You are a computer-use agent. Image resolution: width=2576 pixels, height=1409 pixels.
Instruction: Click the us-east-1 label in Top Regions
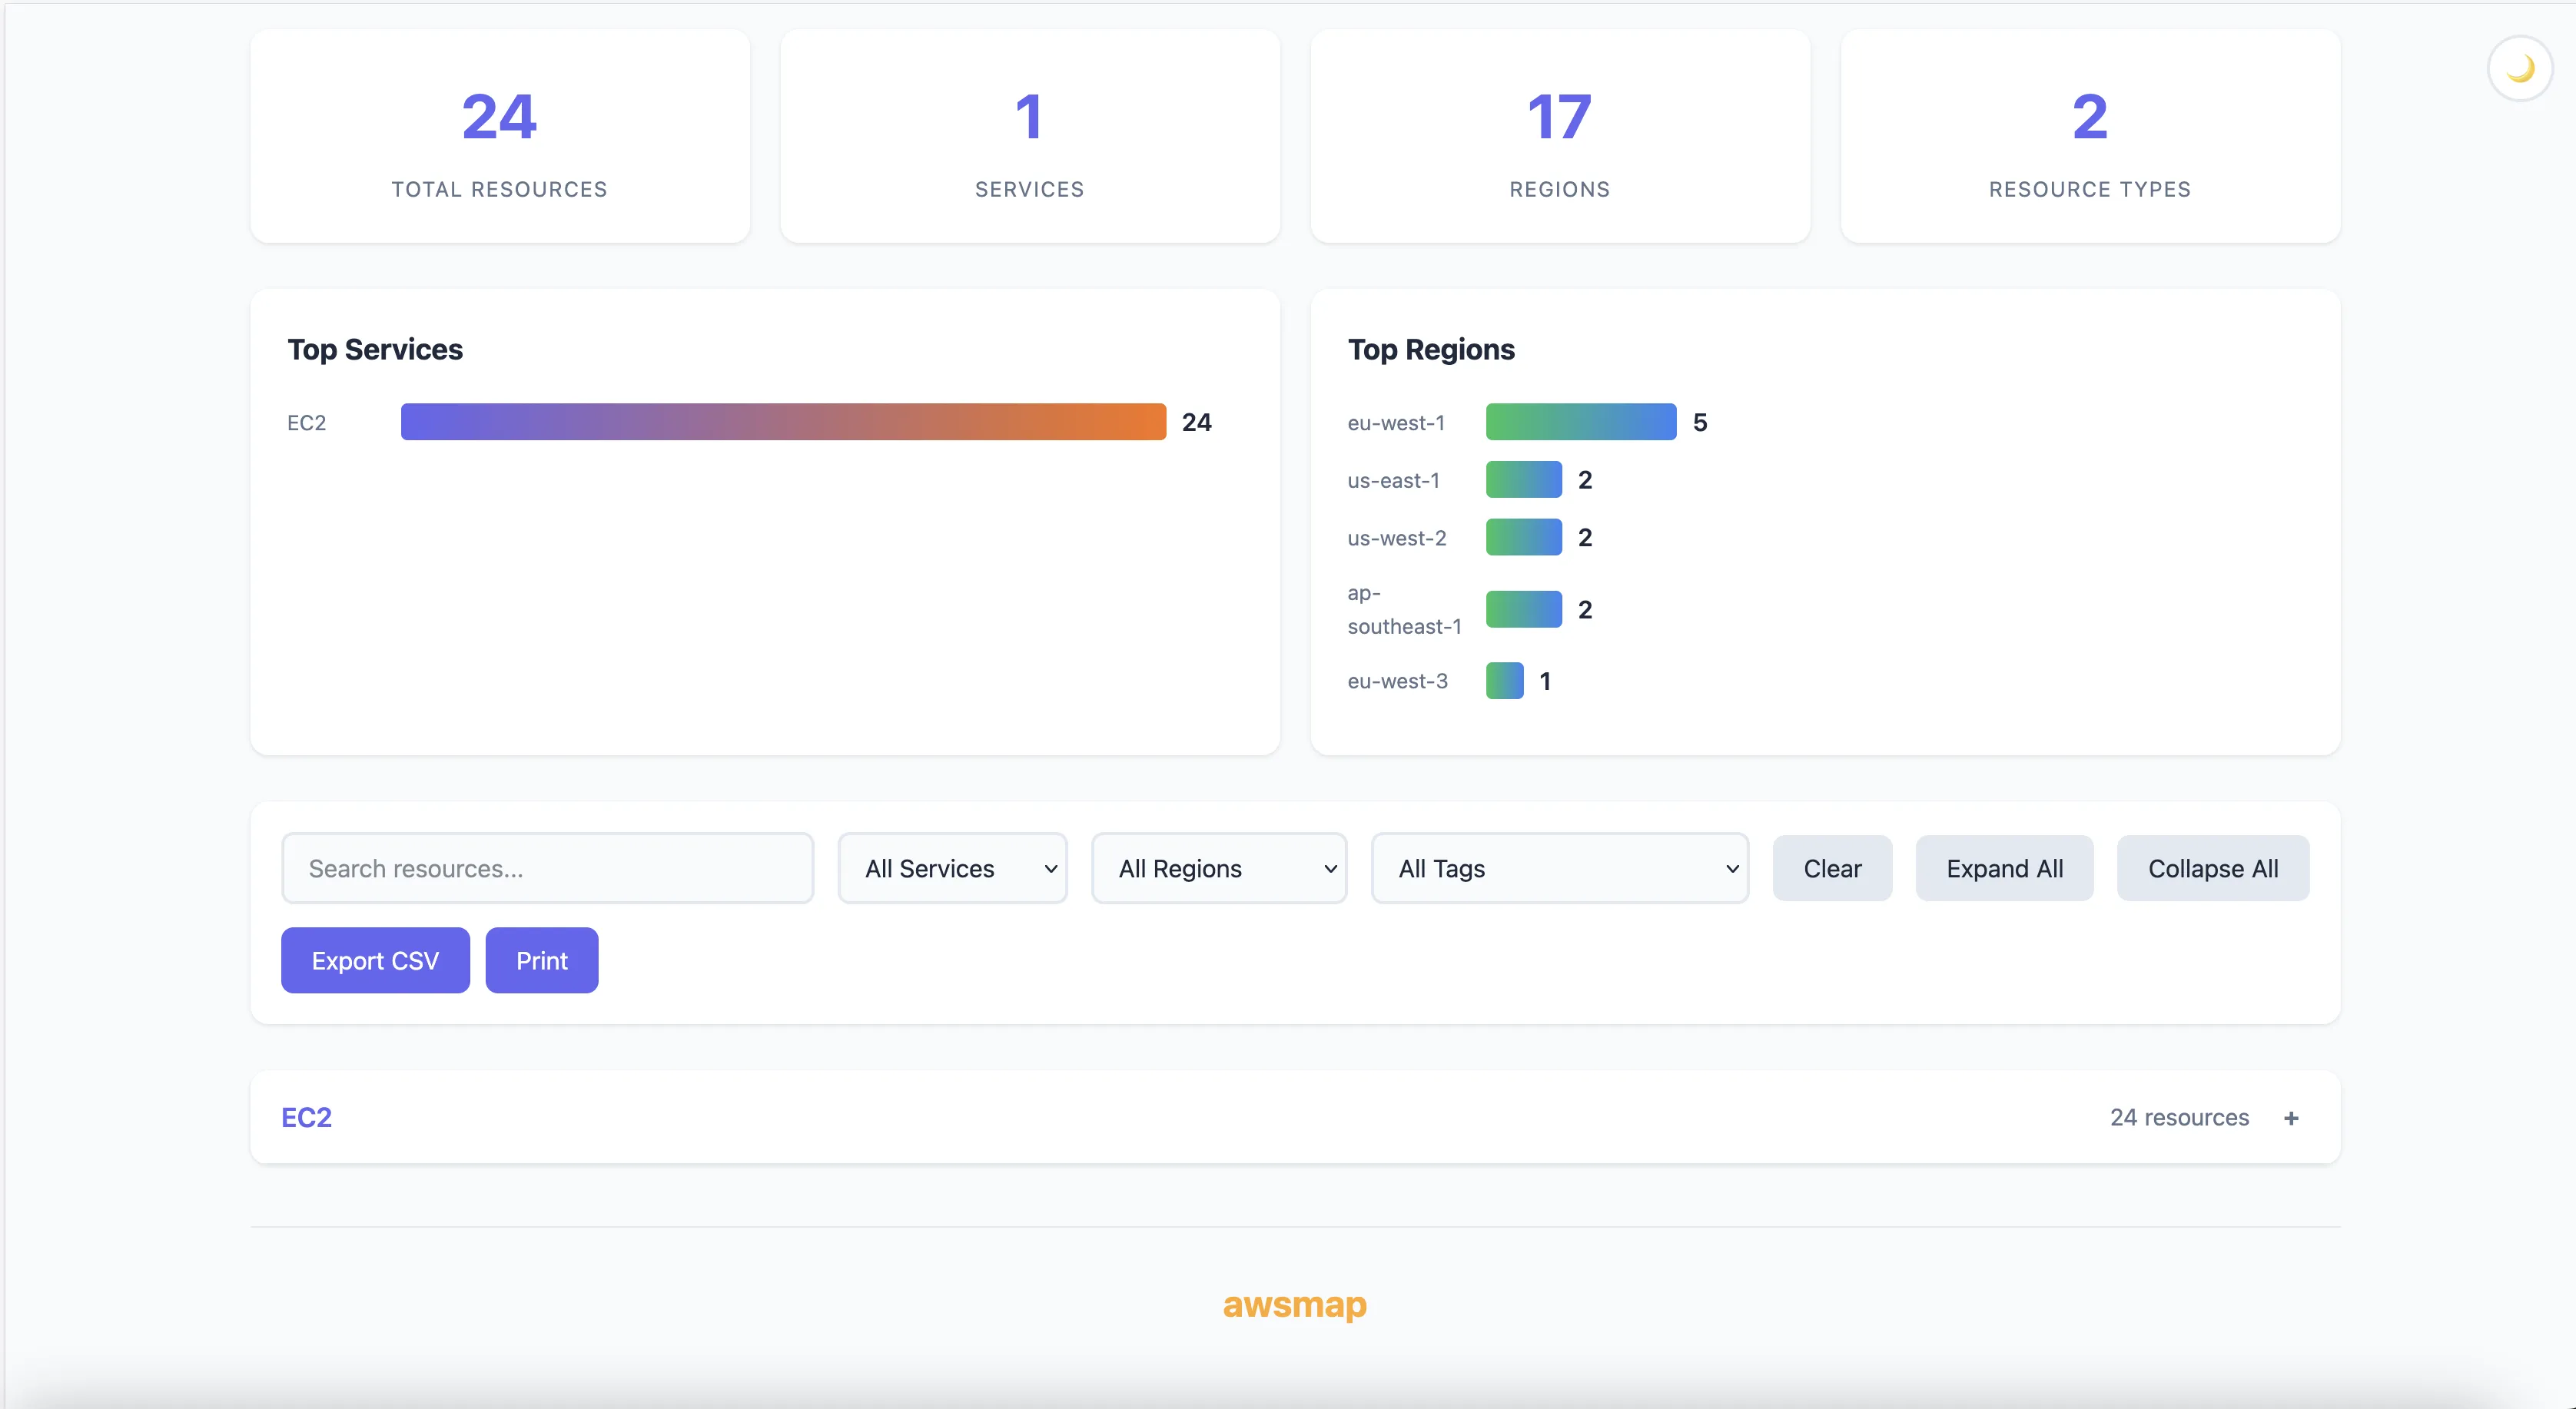click(1393, 480)
